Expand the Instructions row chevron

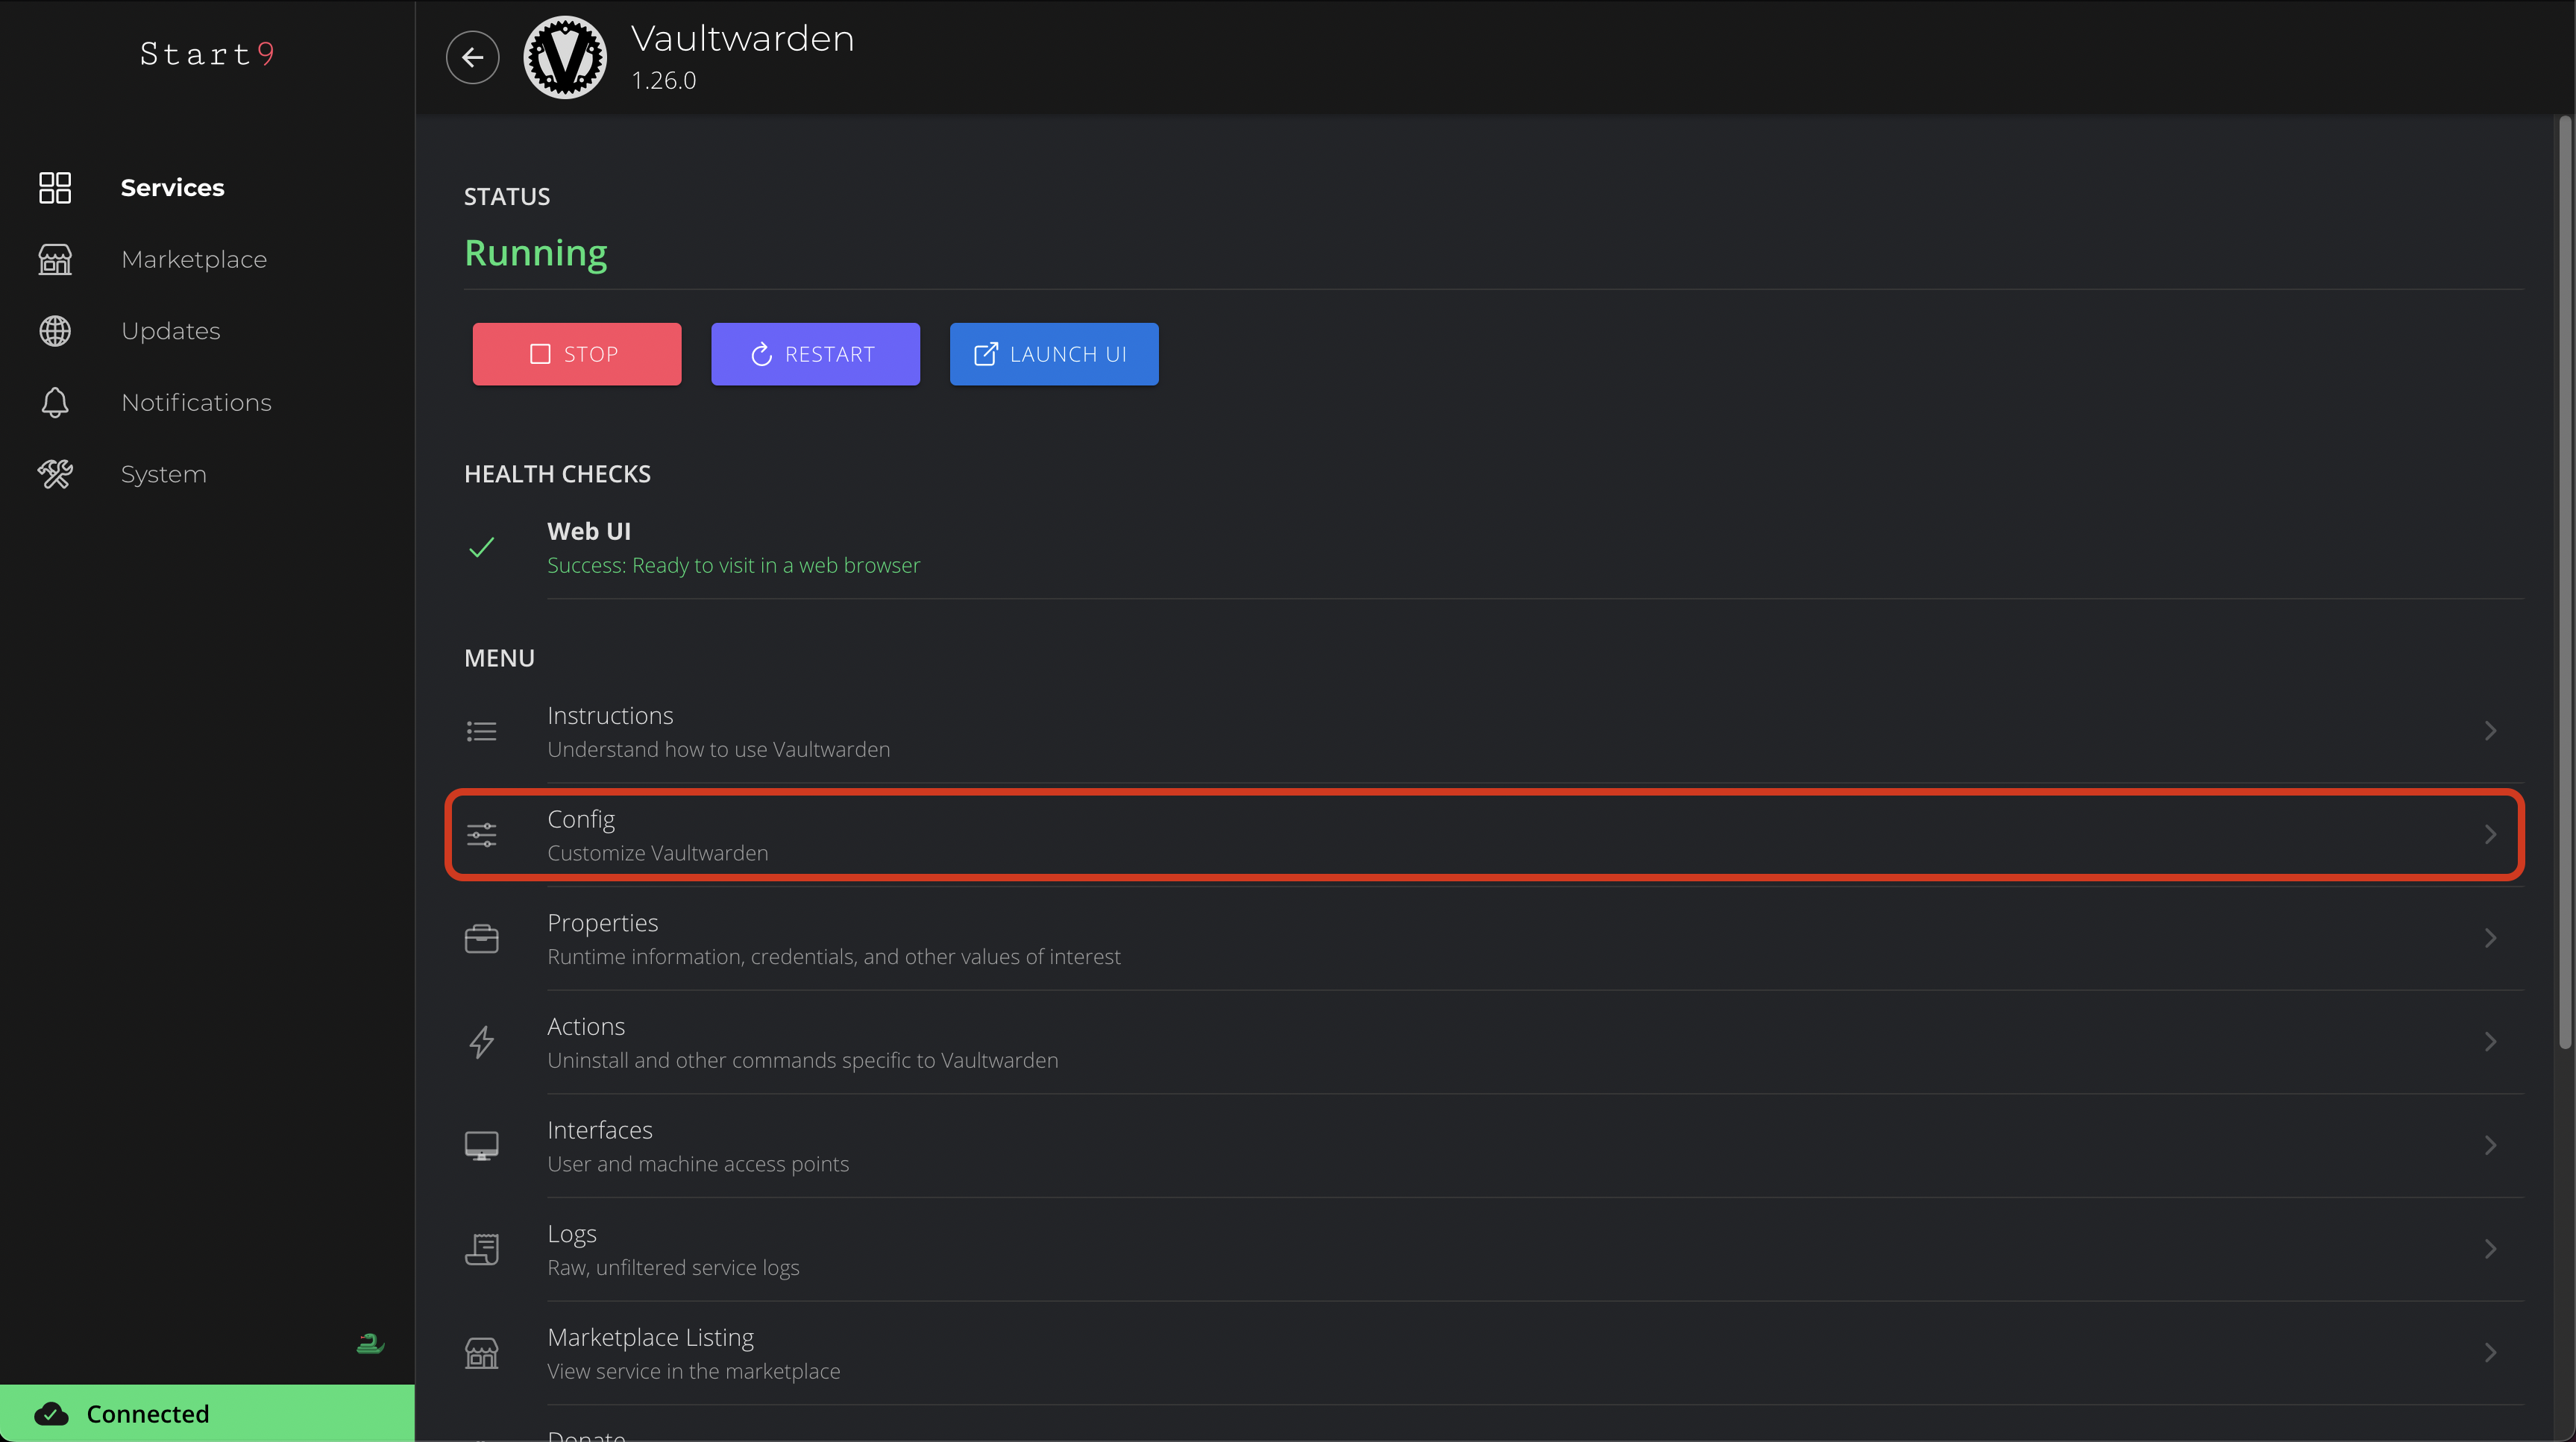coord(2490,731)
